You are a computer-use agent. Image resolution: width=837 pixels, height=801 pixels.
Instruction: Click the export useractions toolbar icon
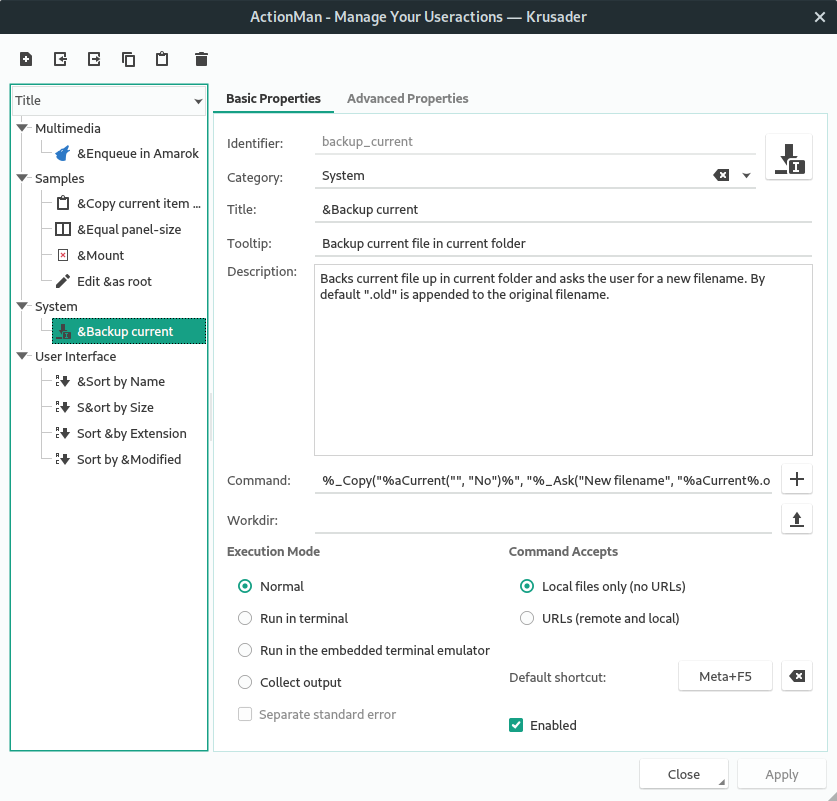pos(94,59)
